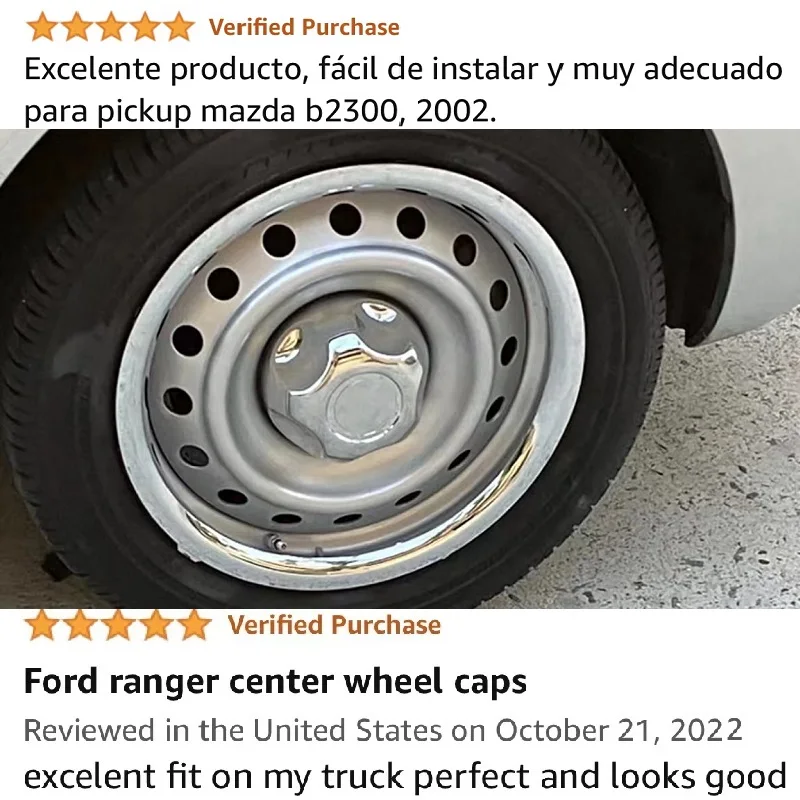
Task: Click the third star of the Ford ranger review
Action: pos(118,625)
